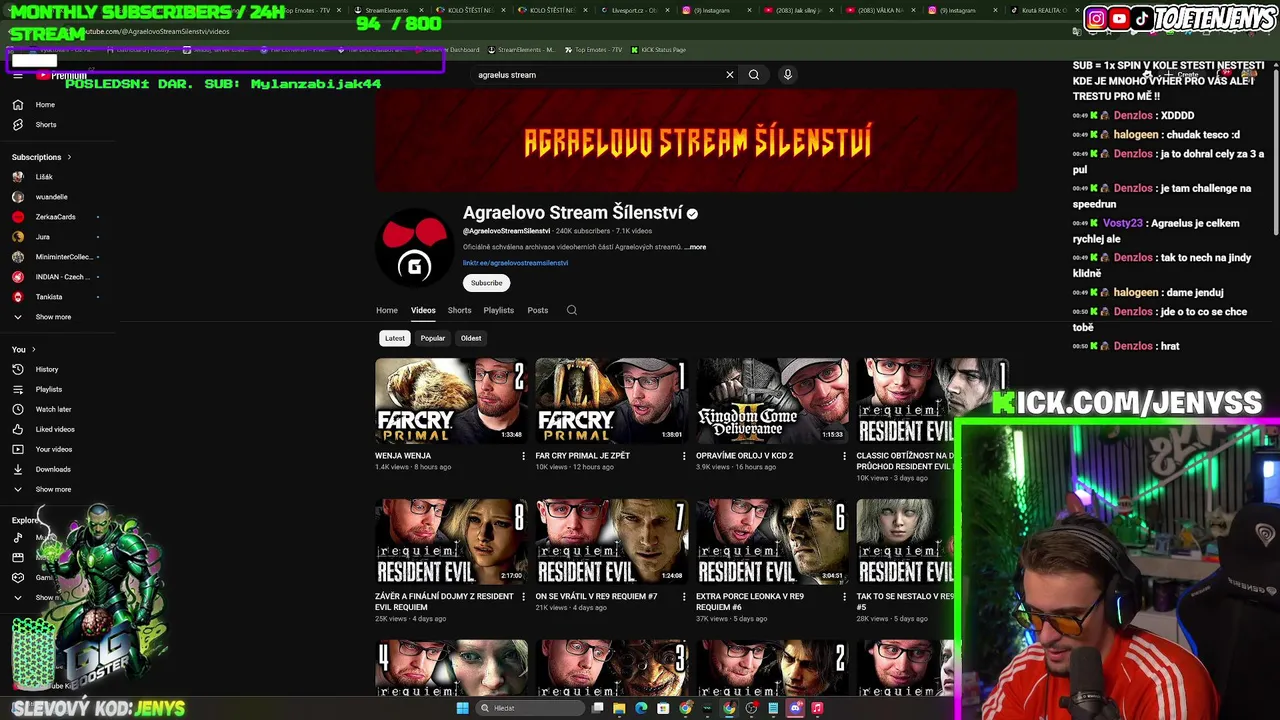The width and height of the screenshot is (1280, 720).
Task: Open Task View on taskbar
Action: pos(597,708)
